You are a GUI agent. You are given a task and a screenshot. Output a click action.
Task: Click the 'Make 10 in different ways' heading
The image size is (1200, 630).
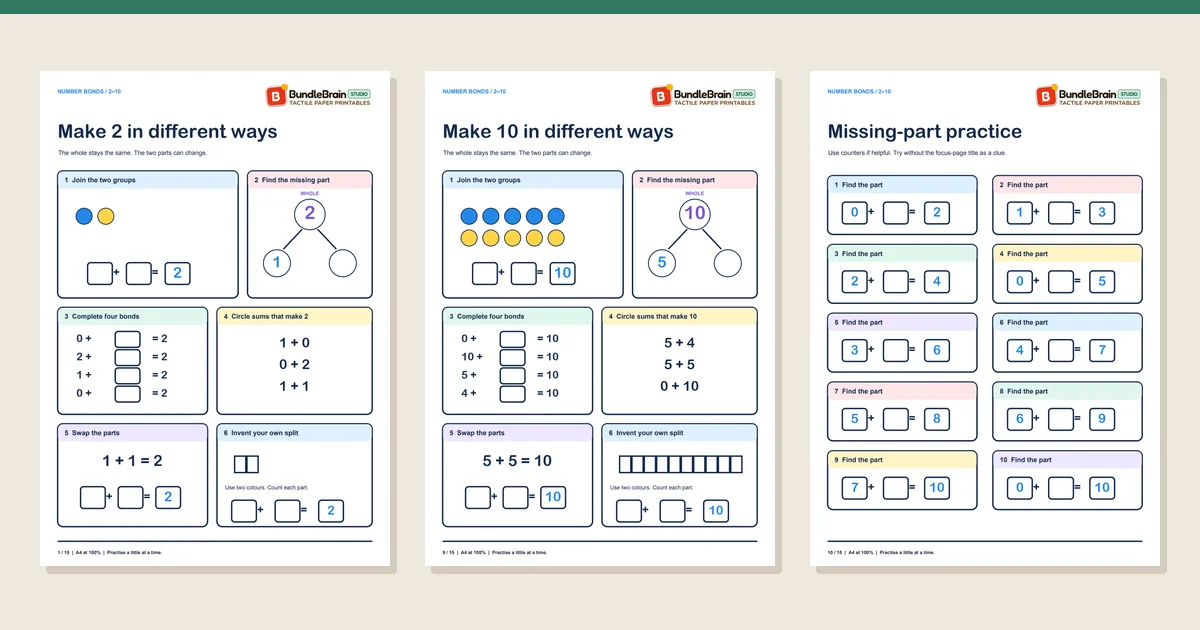pos(558,132)
